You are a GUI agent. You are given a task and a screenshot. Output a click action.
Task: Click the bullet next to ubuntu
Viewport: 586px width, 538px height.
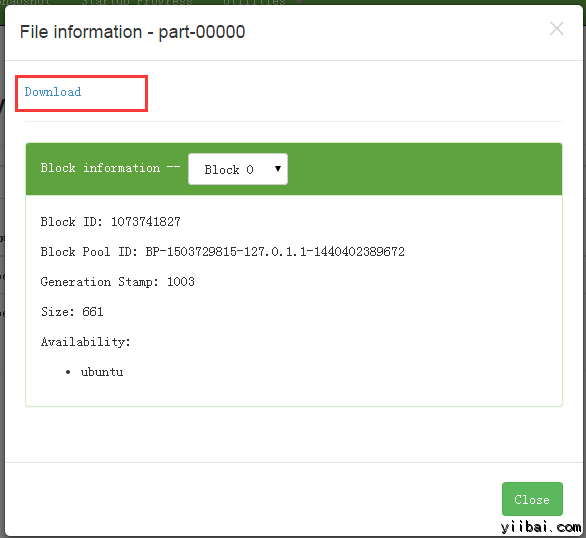(x=68, y=372)
